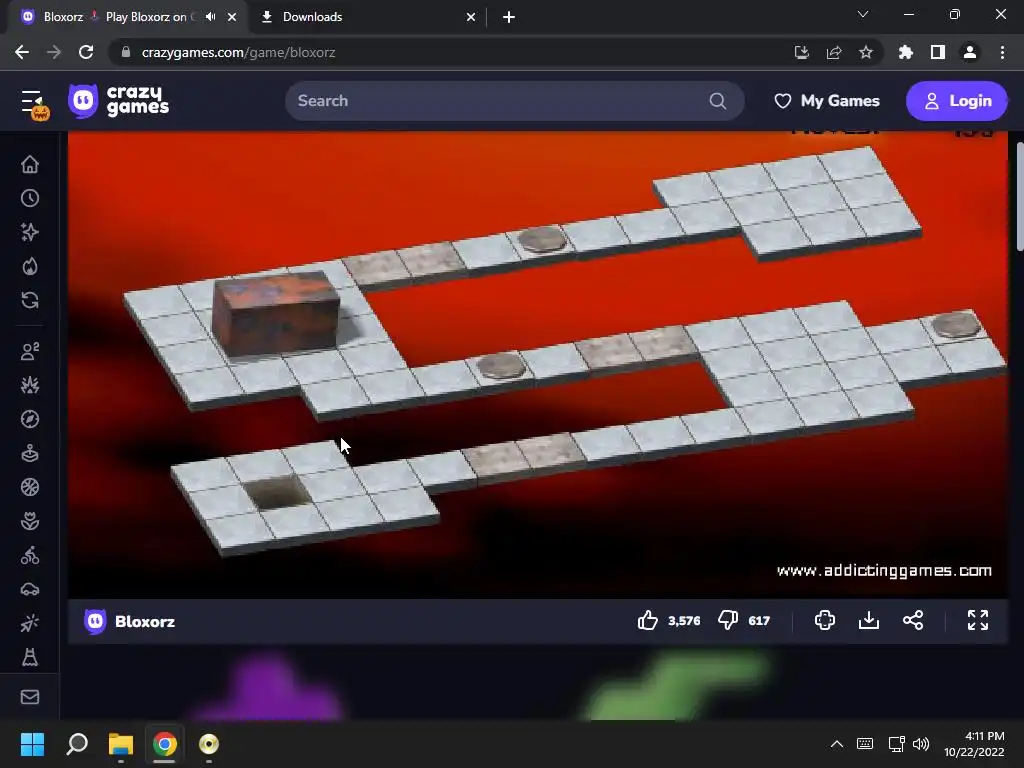The height and width of the screenshot is (768, 1024).
Task: Toggle the hamburger sidebar menu
Action: point(31,101)
